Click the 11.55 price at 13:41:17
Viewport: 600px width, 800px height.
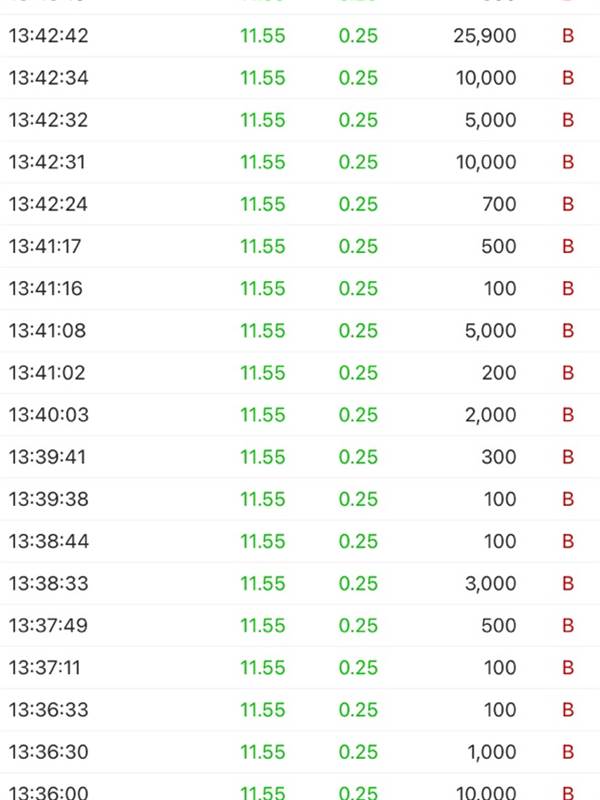point(263,246)
